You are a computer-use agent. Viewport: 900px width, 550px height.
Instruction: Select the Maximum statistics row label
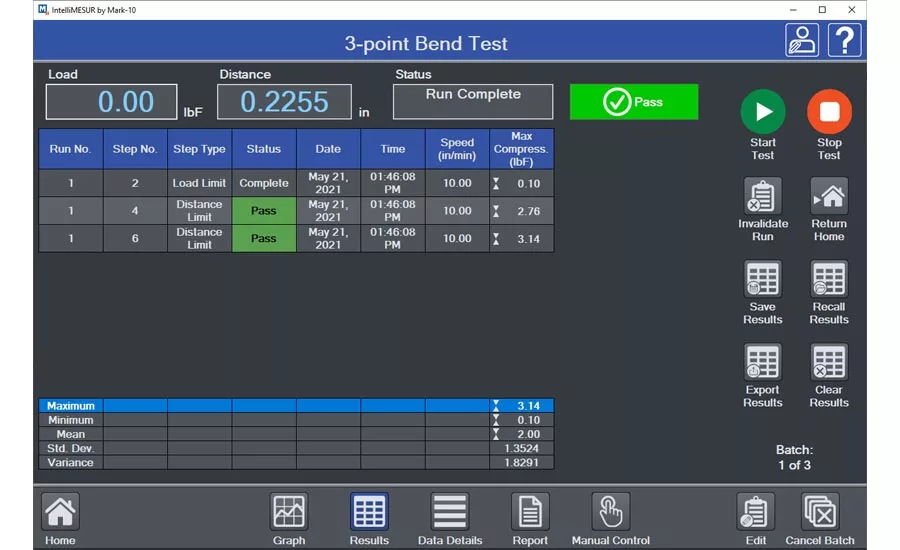(x=71, y=406)
